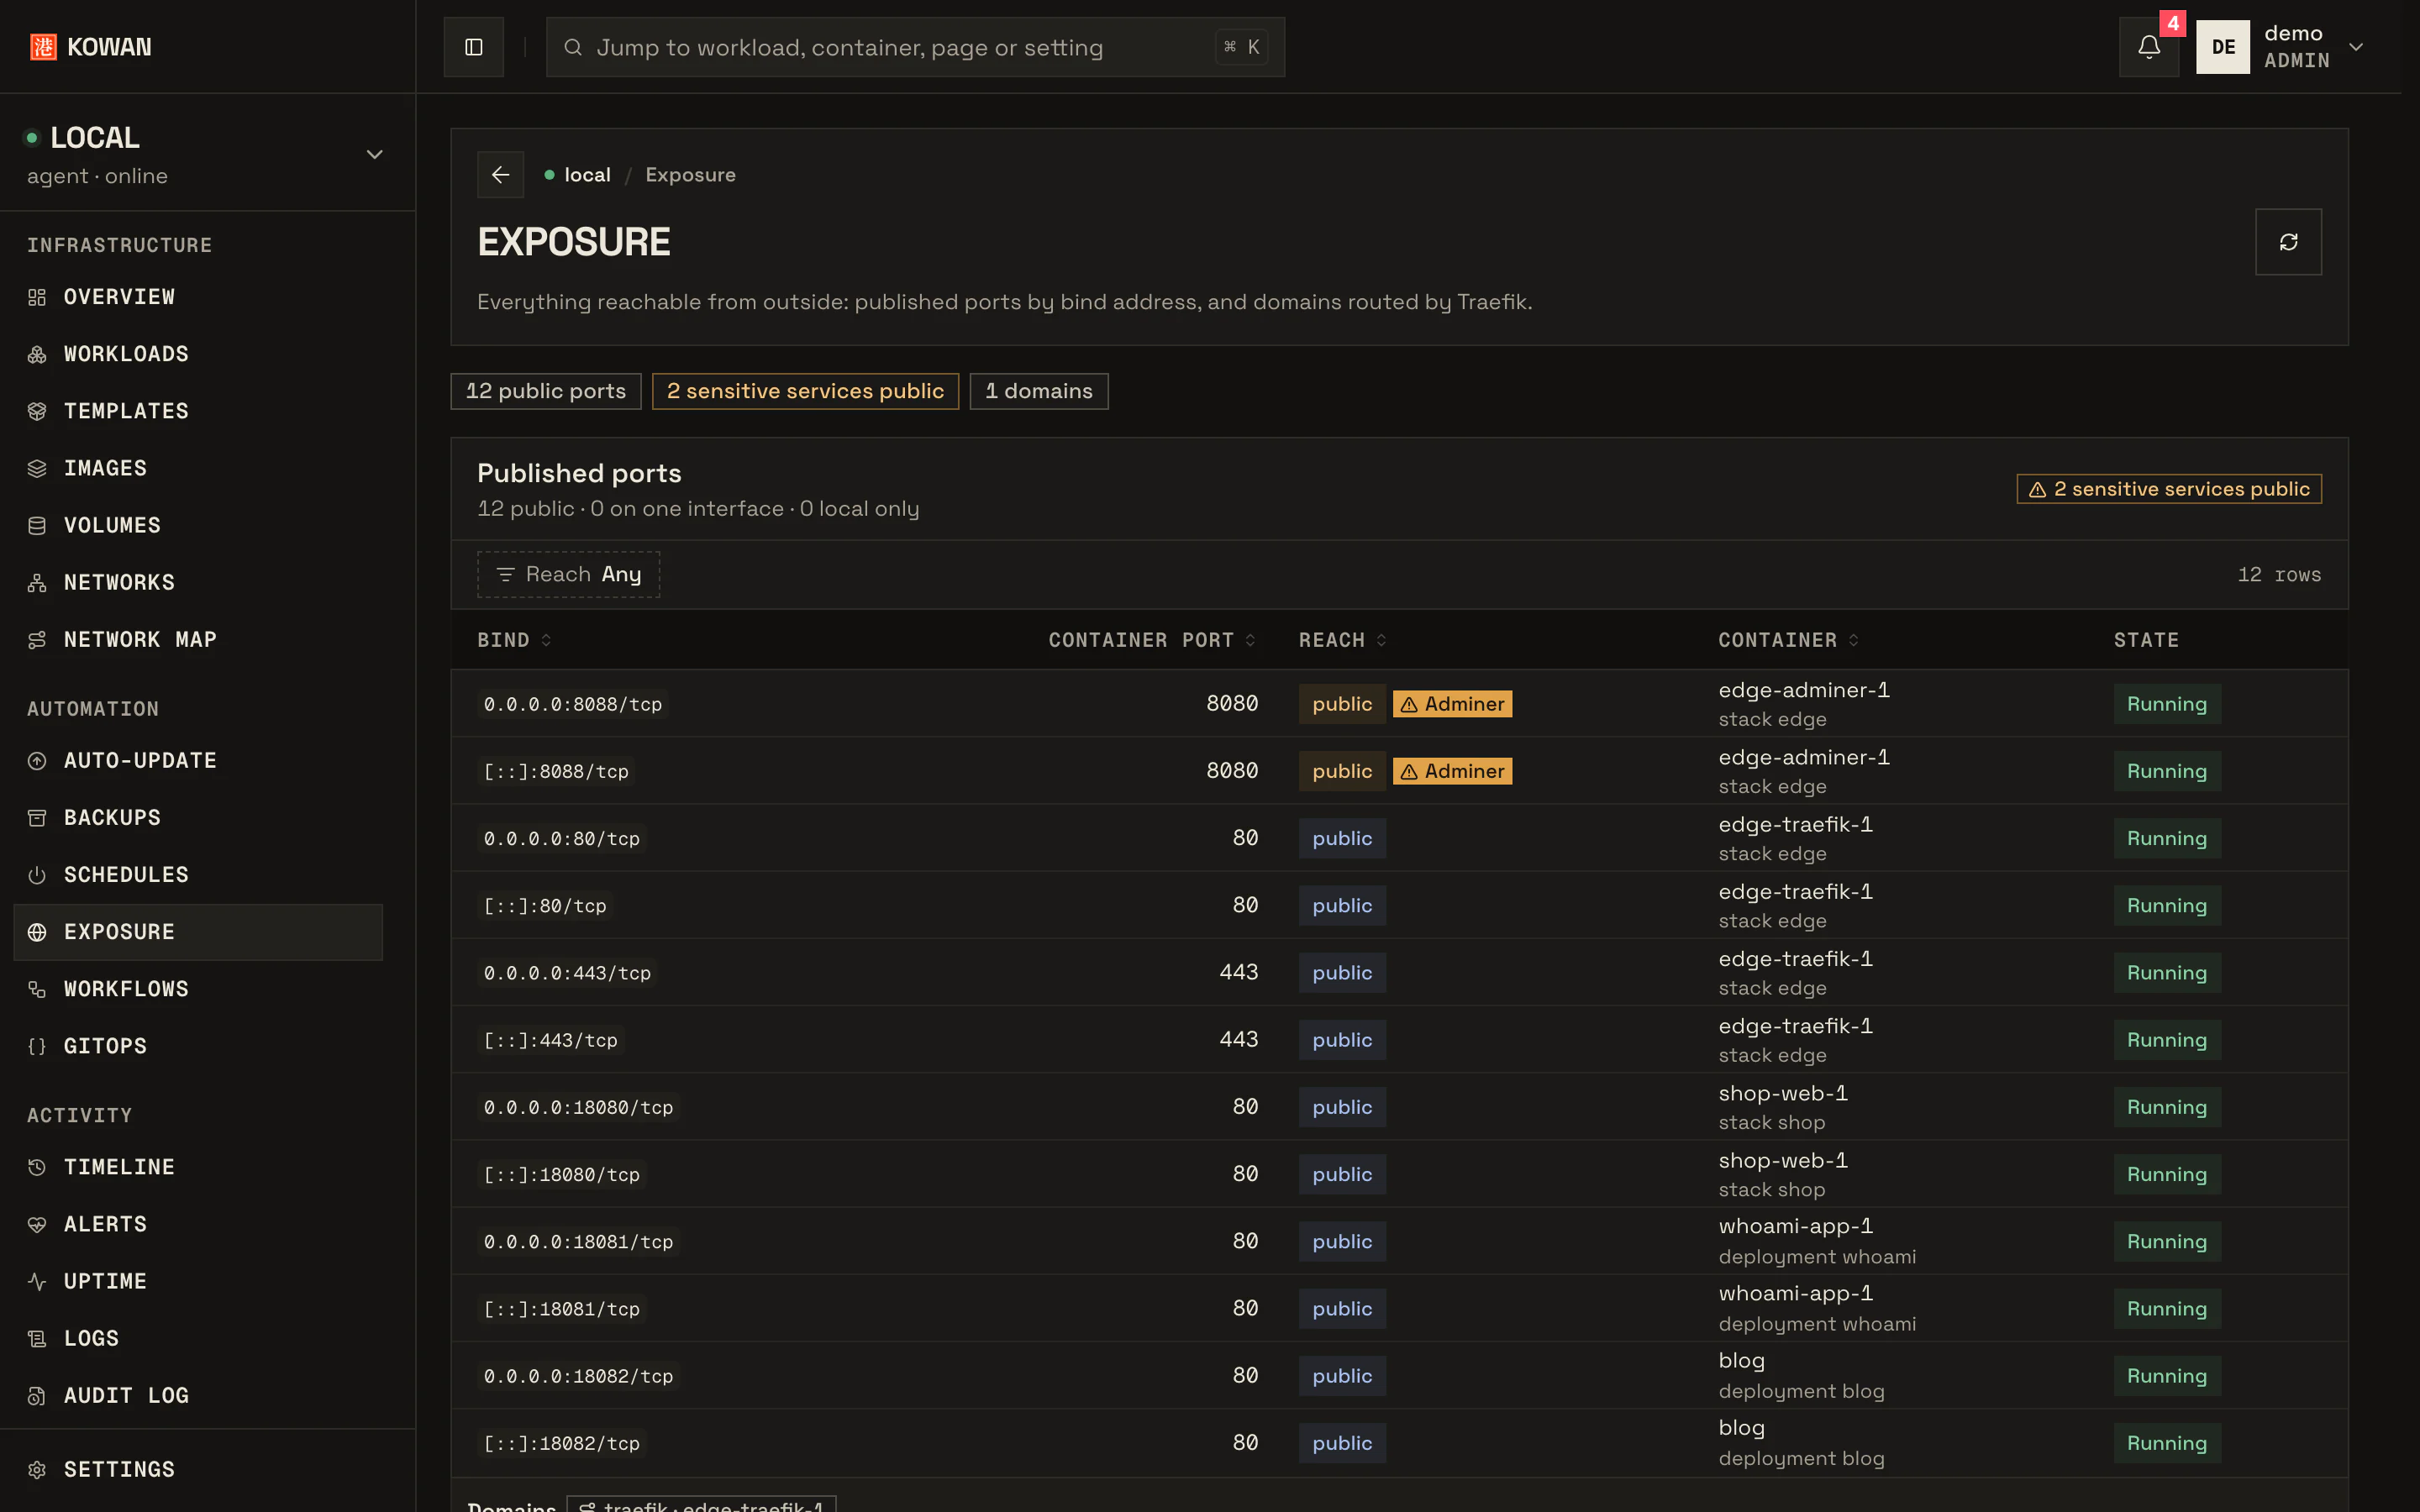This screenshot has width=2420, height=1512.
Task: Expand the LOCAL agent selector chevron
Action: [x=375, y=154]
